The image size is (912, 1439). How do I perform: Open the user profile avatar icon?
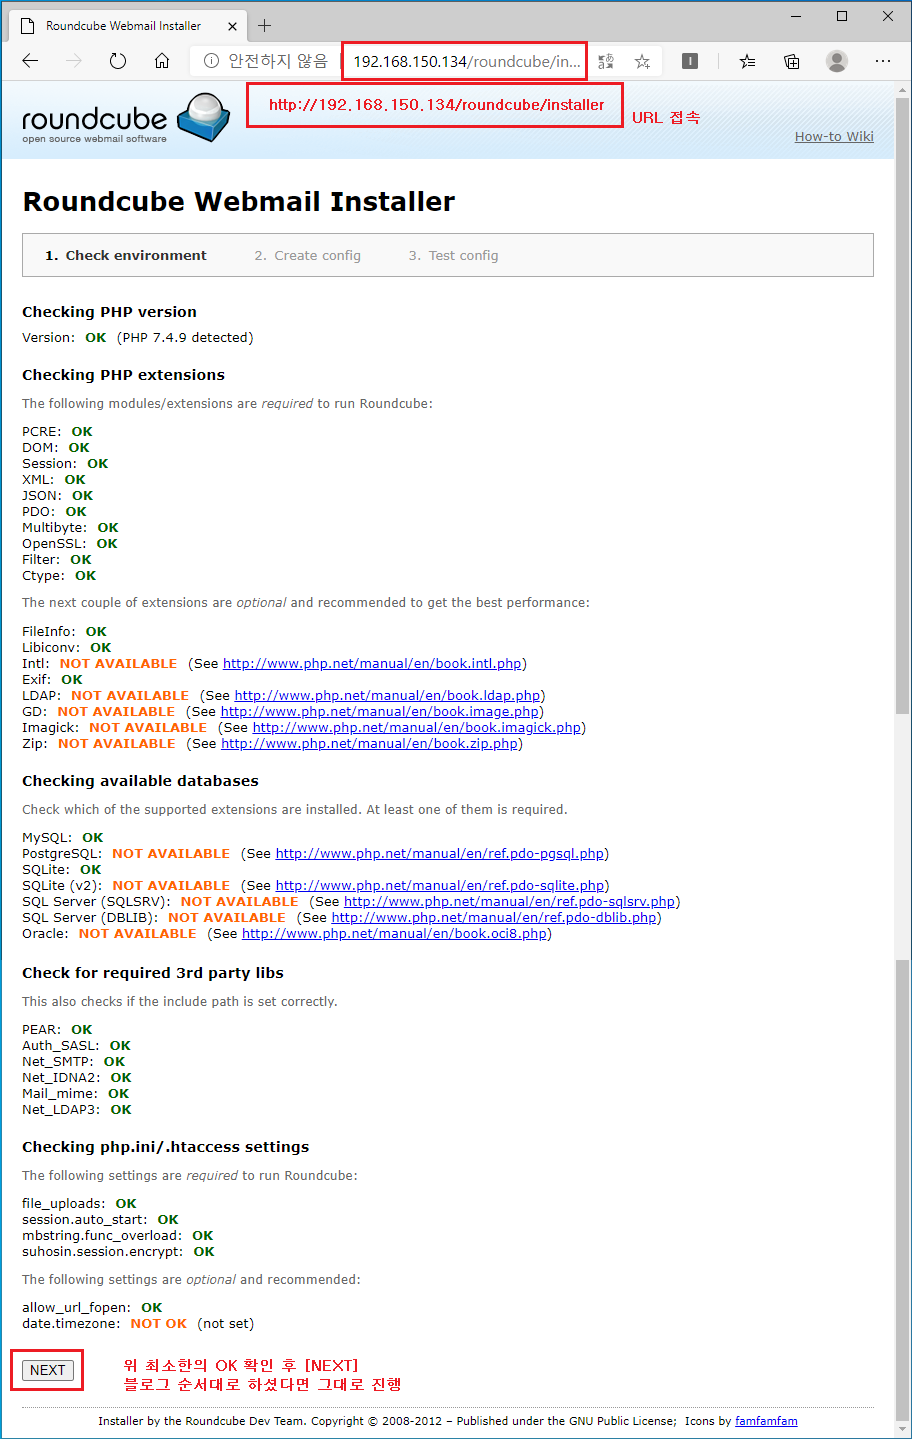pyautogui.click(x=837, y=61)
